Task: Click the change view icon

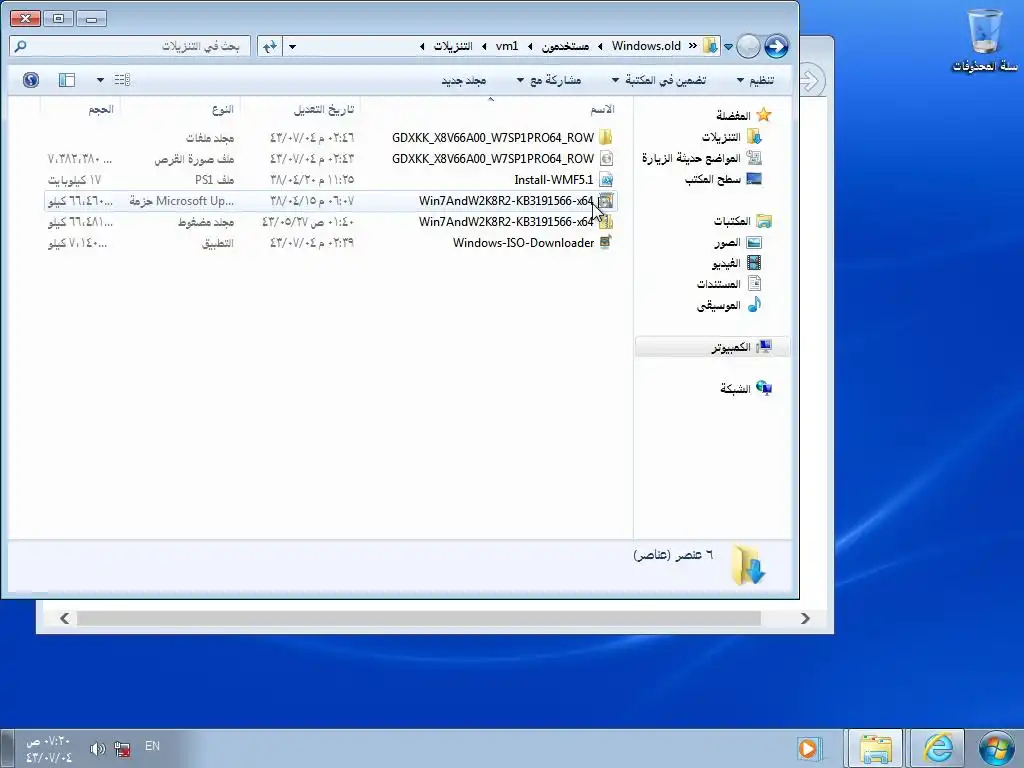Action: 122,80
